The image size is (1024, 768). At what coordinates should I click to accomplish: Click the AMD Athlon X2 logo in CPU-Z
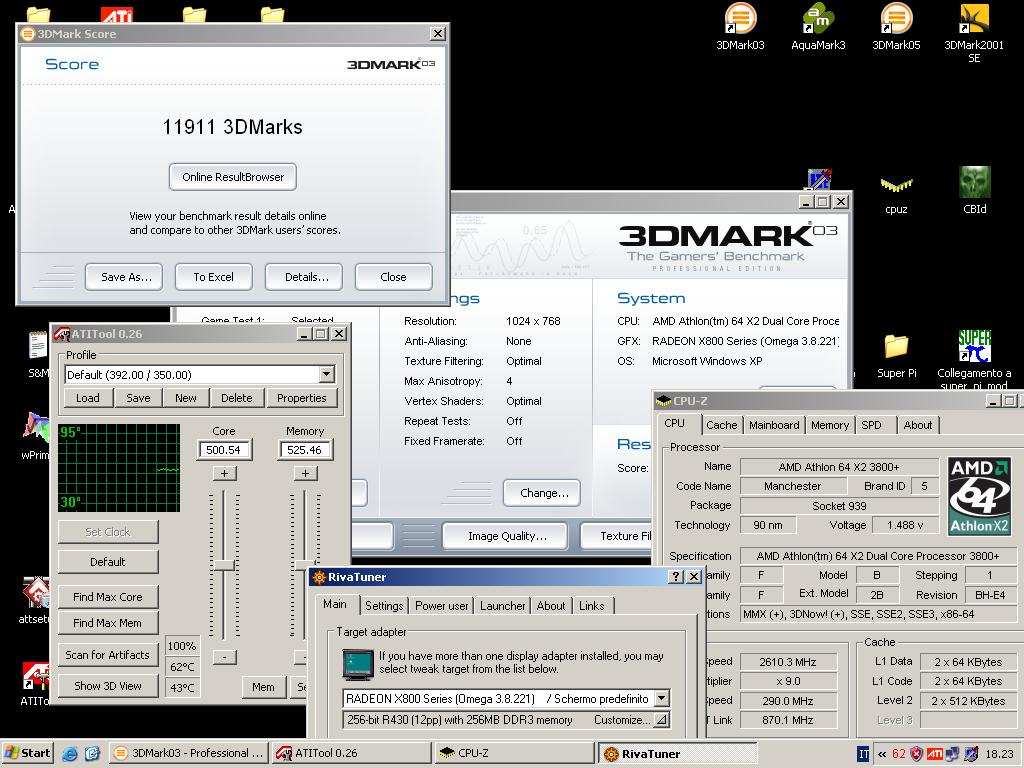tap(979, 496)
